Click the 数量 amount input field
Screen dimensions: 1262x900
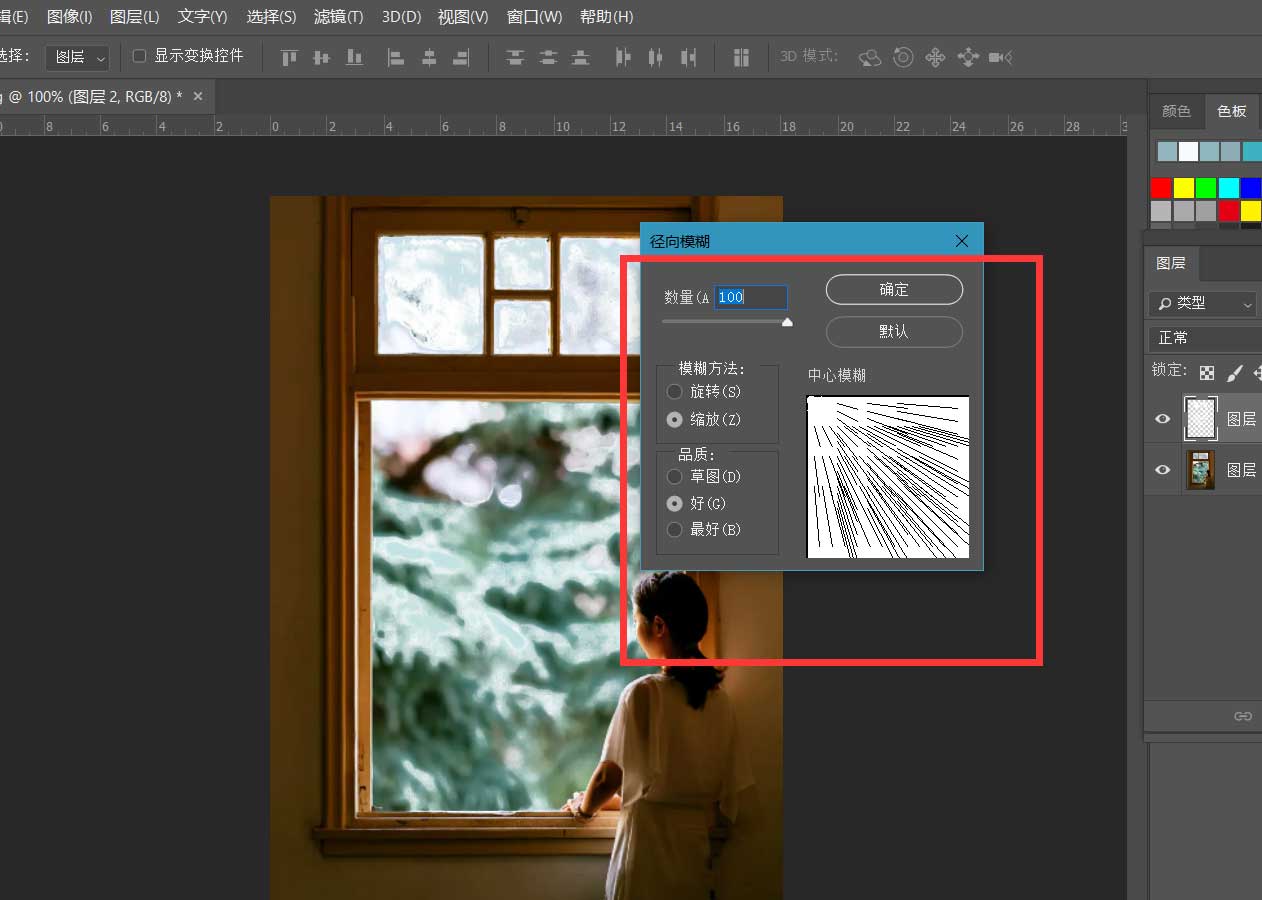coord(751,297)
